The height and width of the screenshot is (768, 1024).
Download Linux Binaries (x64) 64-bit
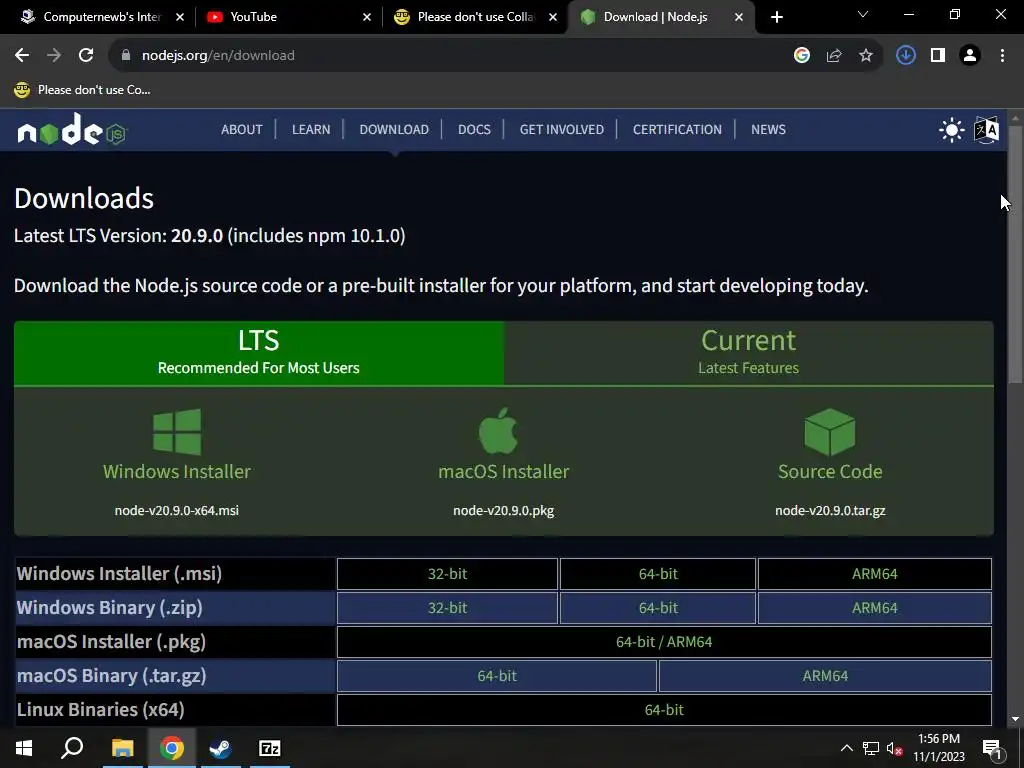[x=664, y=709]
